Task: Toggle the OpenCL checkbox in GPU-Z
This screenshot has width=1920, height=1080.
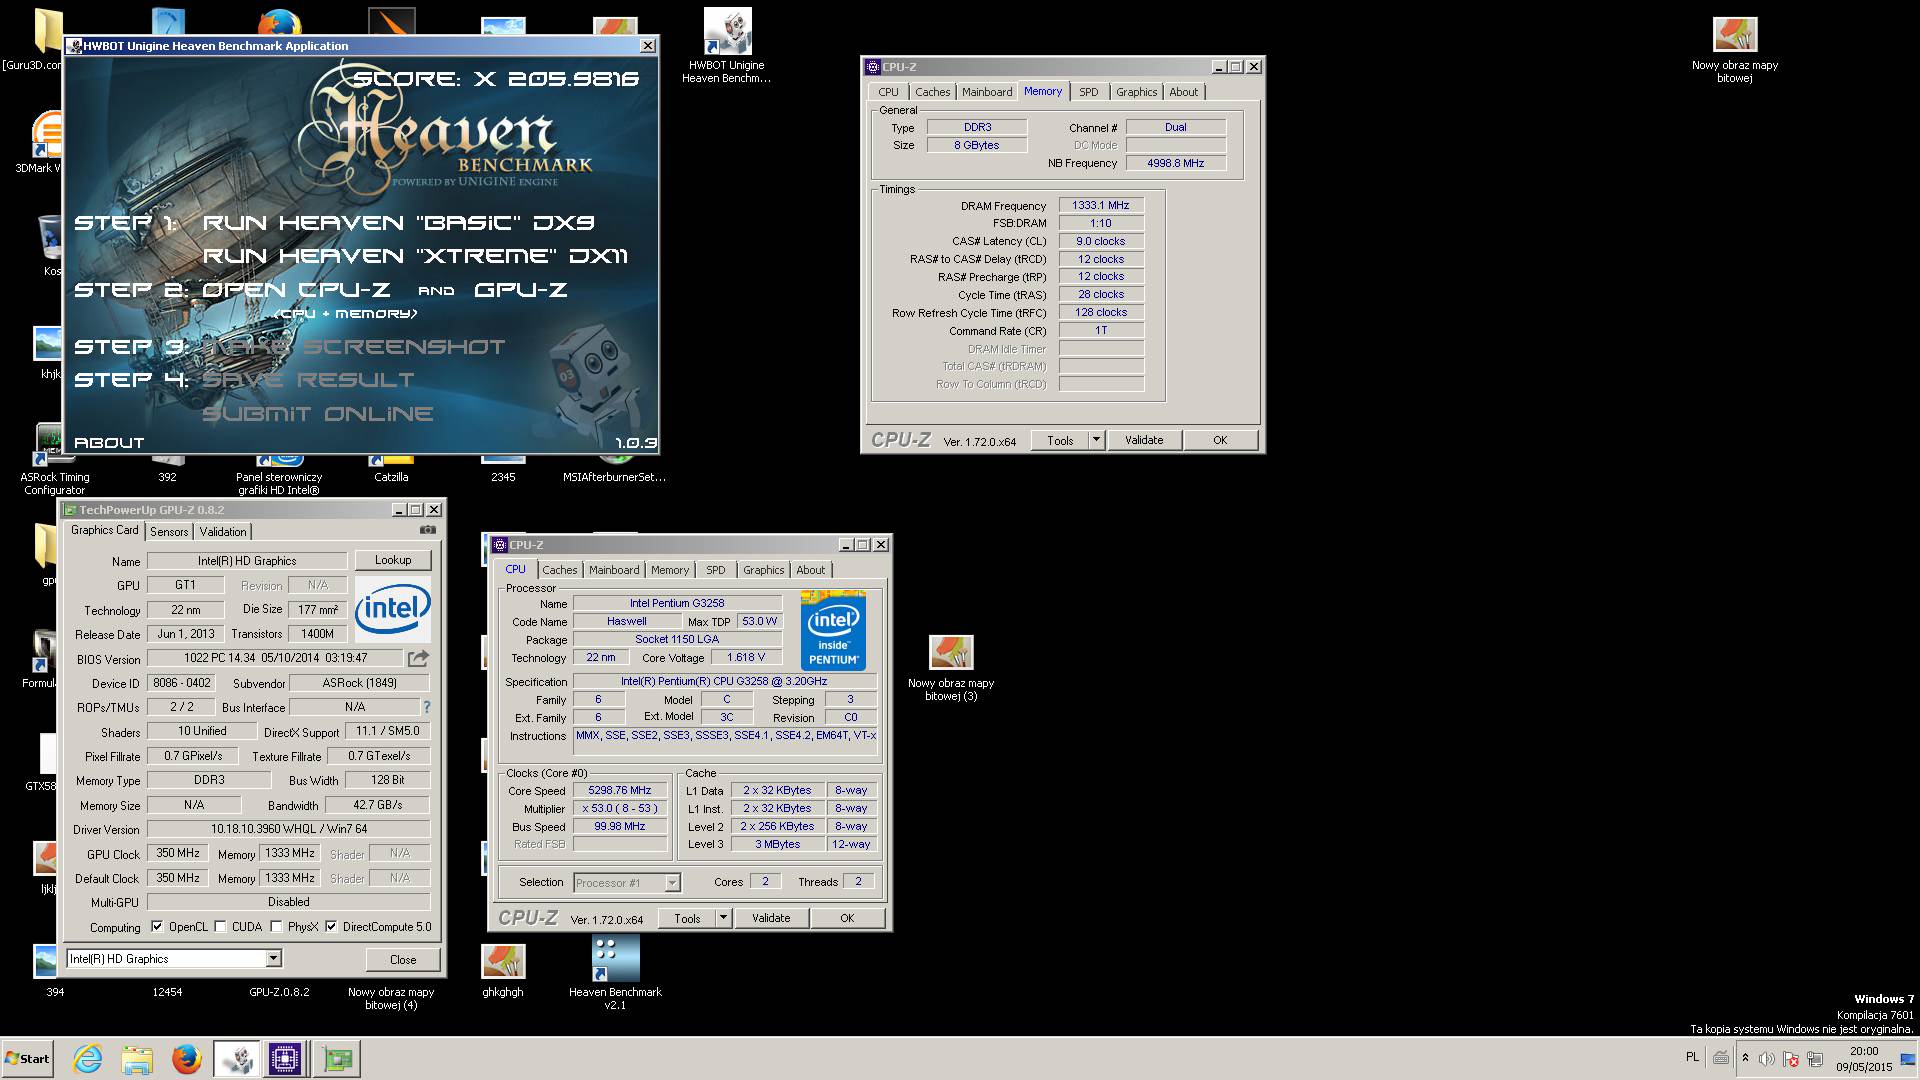Action: (157, 927)
